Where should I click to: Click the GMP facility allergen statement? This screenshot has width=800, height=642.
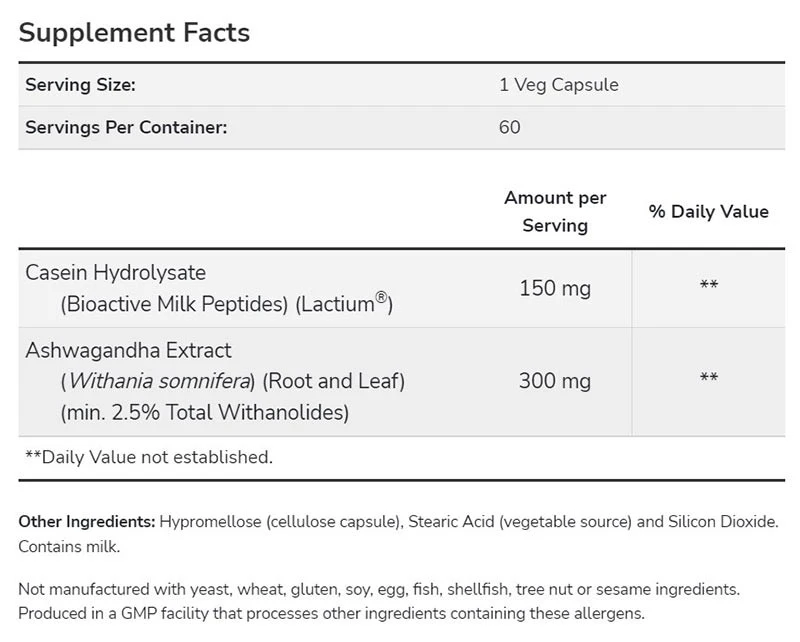(x=331, y=613)
